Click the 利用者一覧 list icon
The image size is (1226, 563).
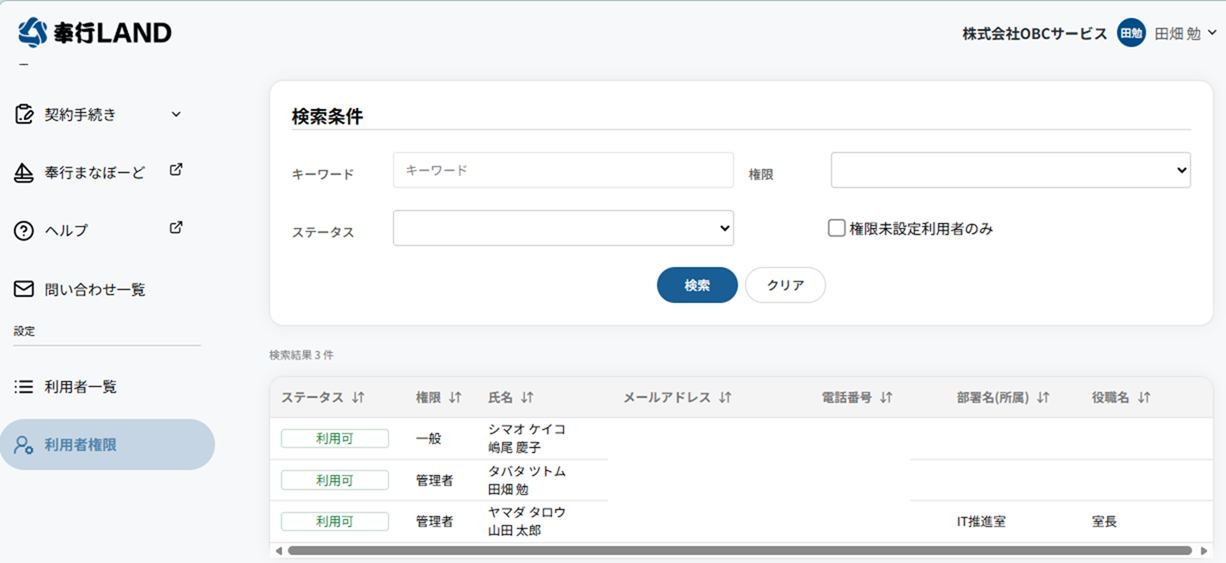point(24,386)
